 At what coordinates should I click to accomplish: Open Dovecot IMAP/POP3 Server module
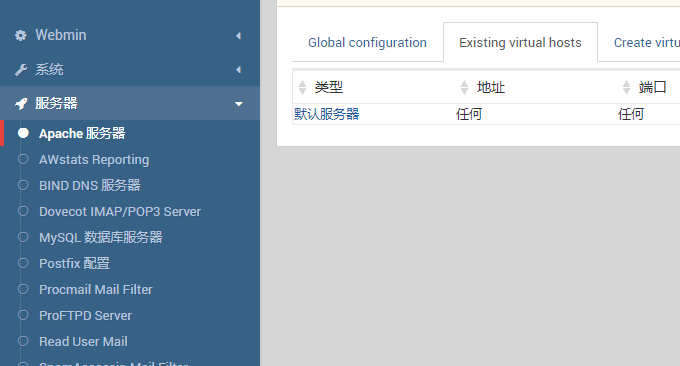click(x=120, y=212)
